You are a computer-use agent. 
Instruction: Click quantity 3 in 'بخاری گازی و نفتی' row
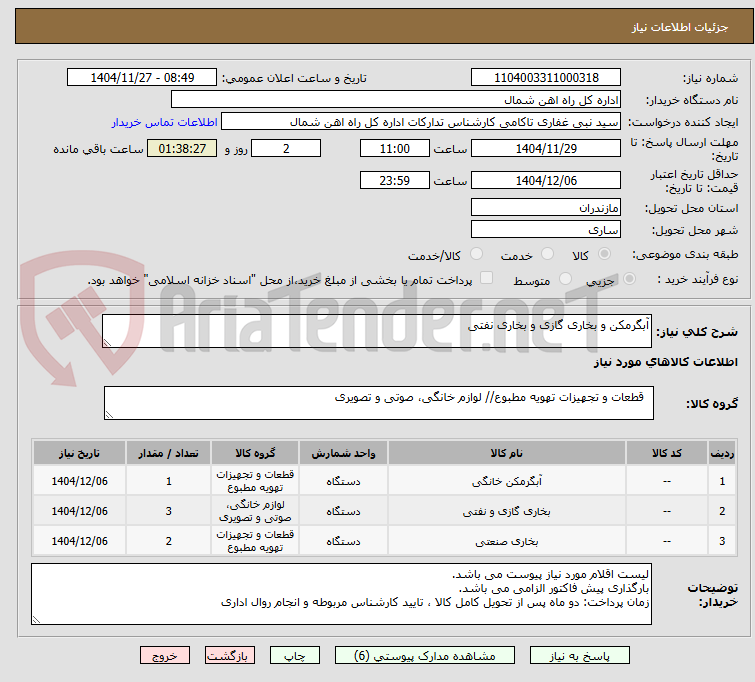tap(169, 511)
